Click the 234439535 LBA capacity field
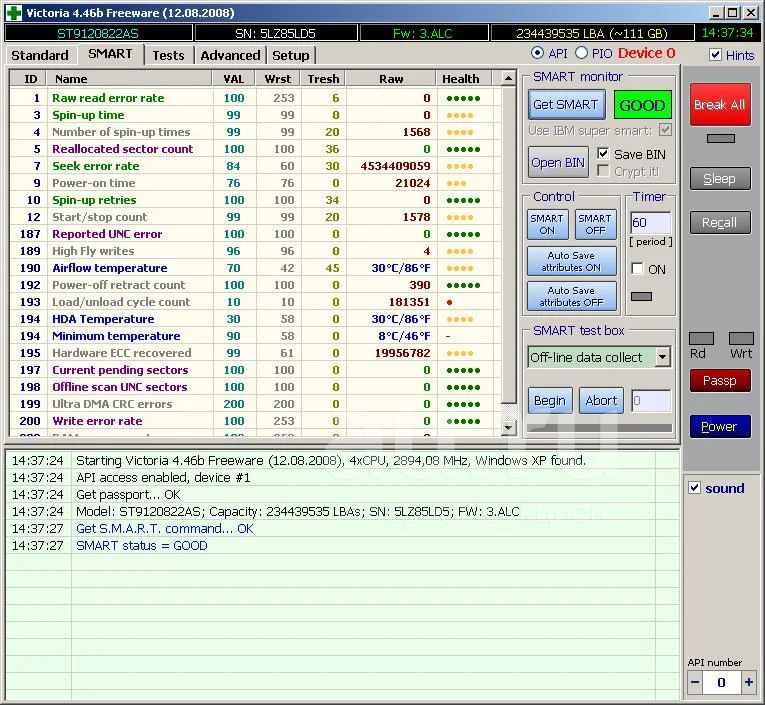 coord(592,33)
